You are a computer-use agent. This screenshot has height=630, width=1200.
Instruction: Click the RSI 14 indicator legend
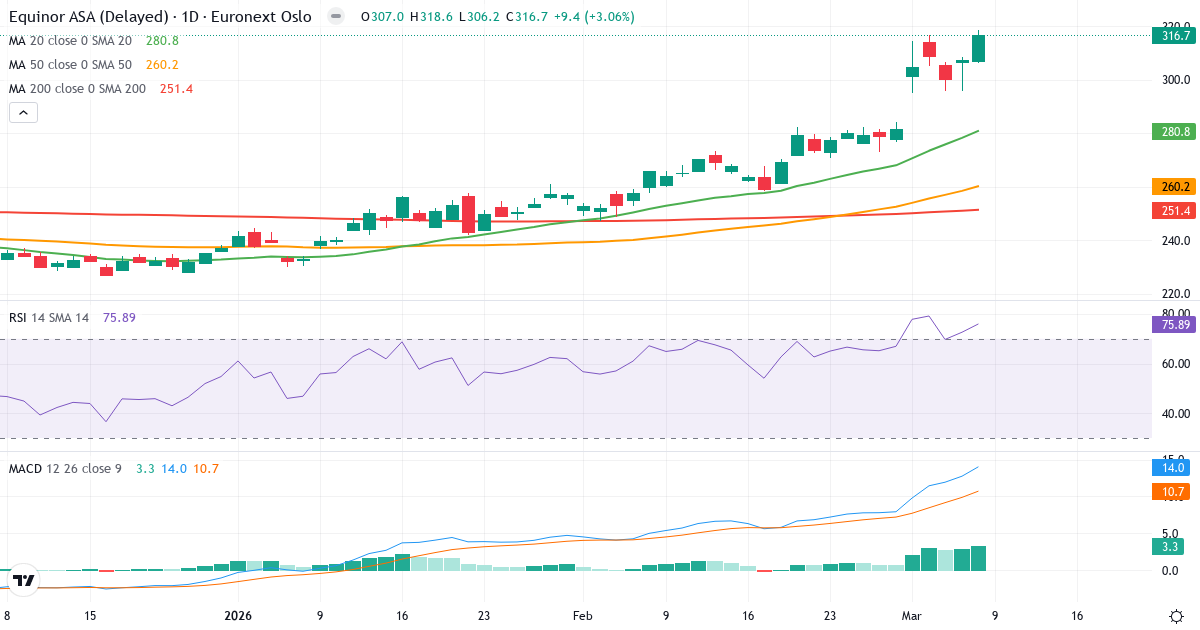49,318
